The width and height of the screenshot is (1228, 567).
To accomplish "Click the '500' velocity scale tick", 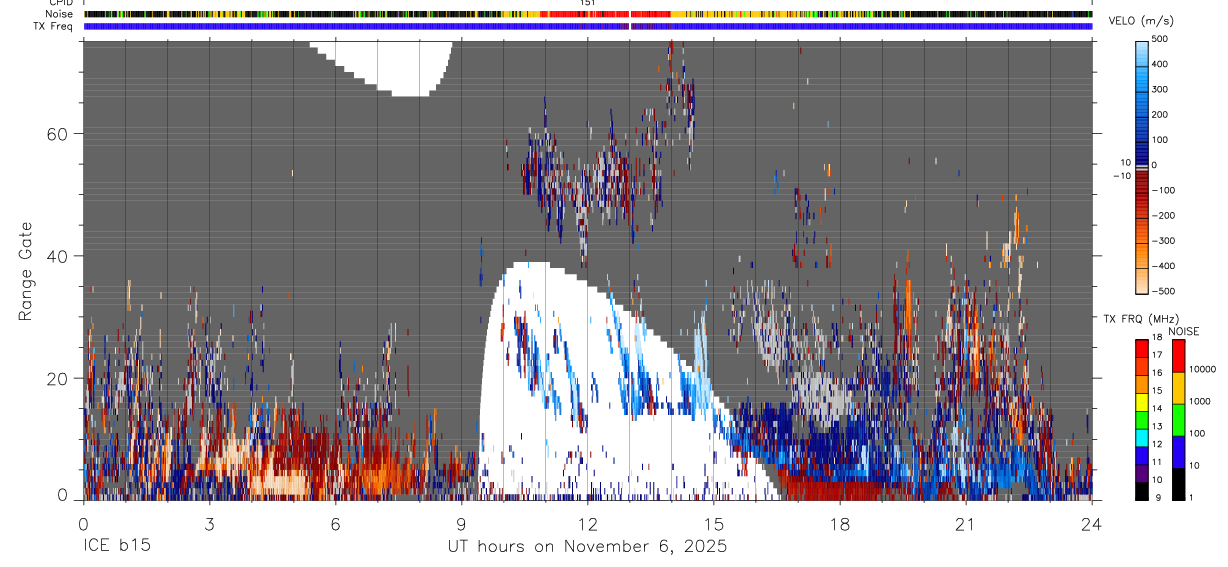I will click(x=1162, y=39).
